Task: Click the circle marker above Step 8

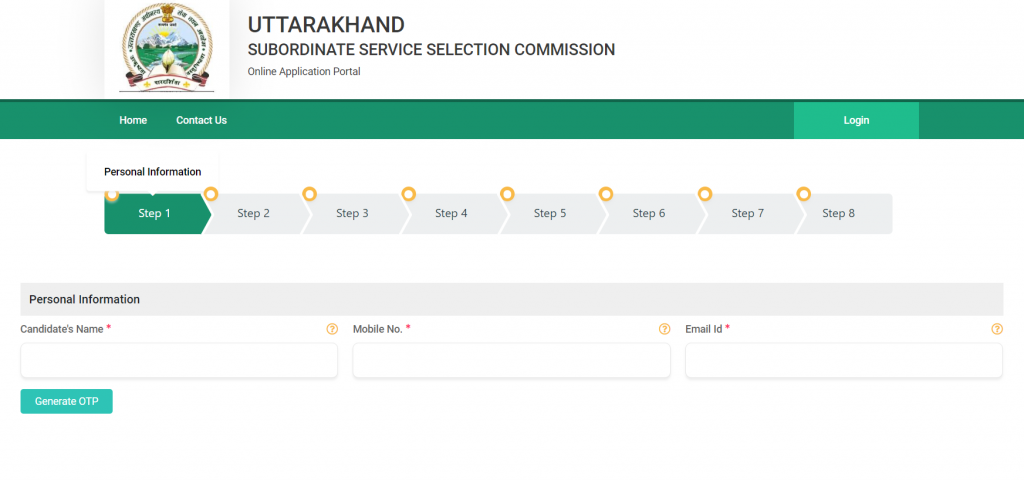Action: point(803,194)
